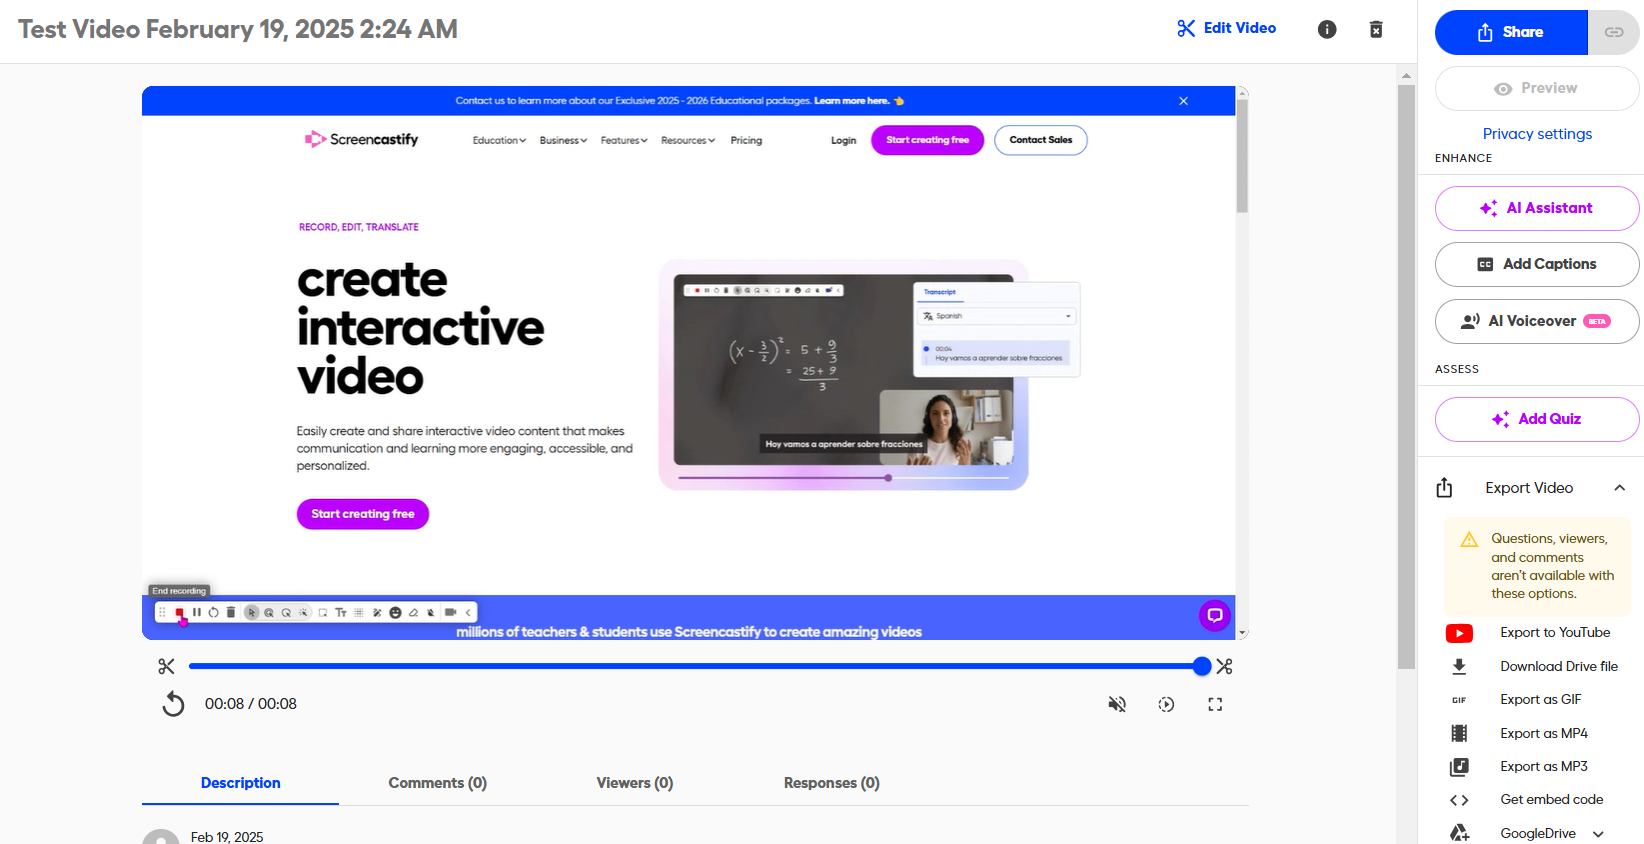Click the blue Share button

pos(1511,32)
